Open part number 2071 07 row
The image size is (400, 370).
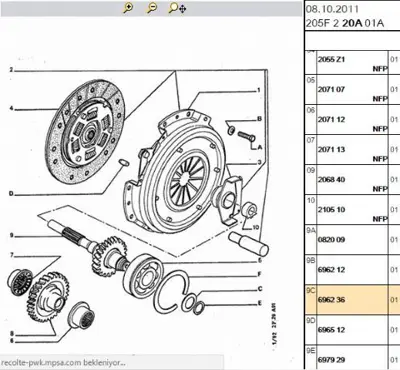click(353, 89)
